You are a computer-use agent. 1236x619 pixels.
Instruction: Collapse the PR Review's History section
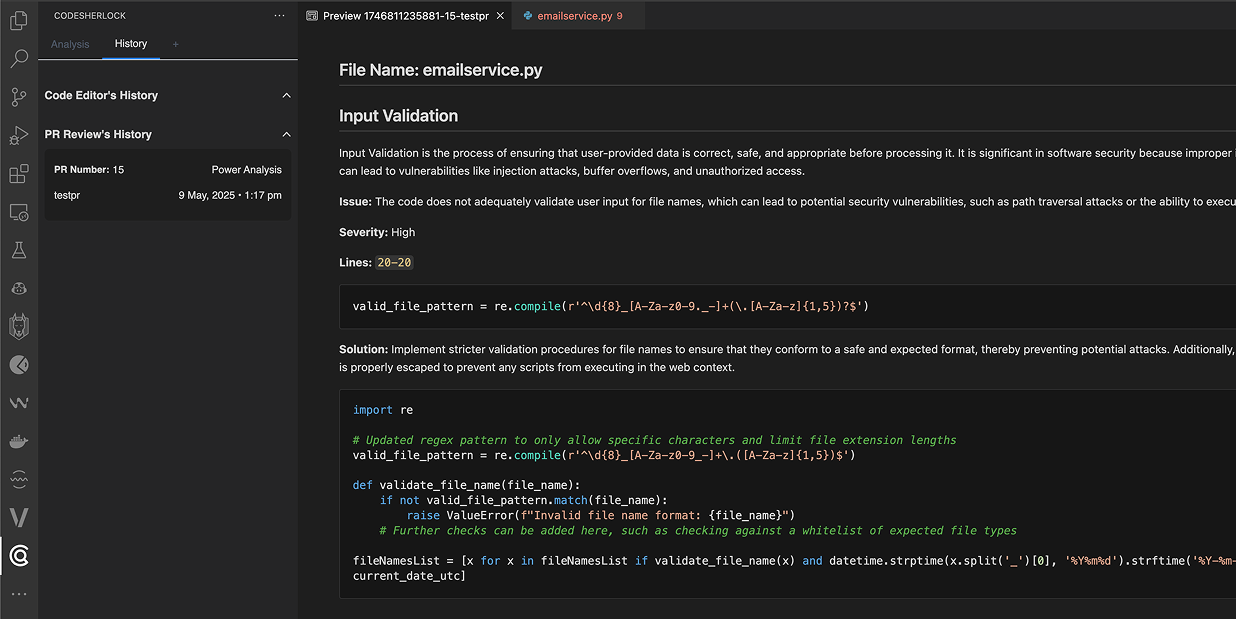(287, 133)
